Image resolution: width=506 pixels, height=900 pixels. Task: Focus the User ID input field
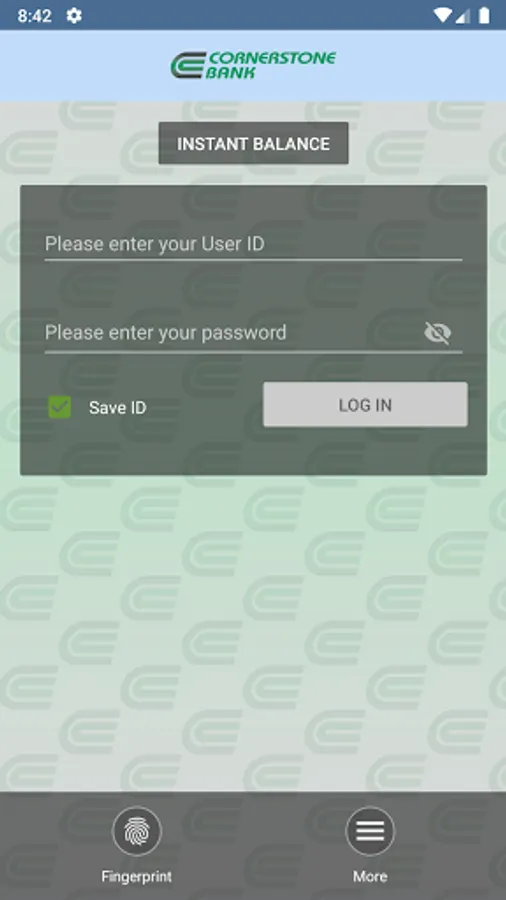pyautogui.click(x=253, y=244)
